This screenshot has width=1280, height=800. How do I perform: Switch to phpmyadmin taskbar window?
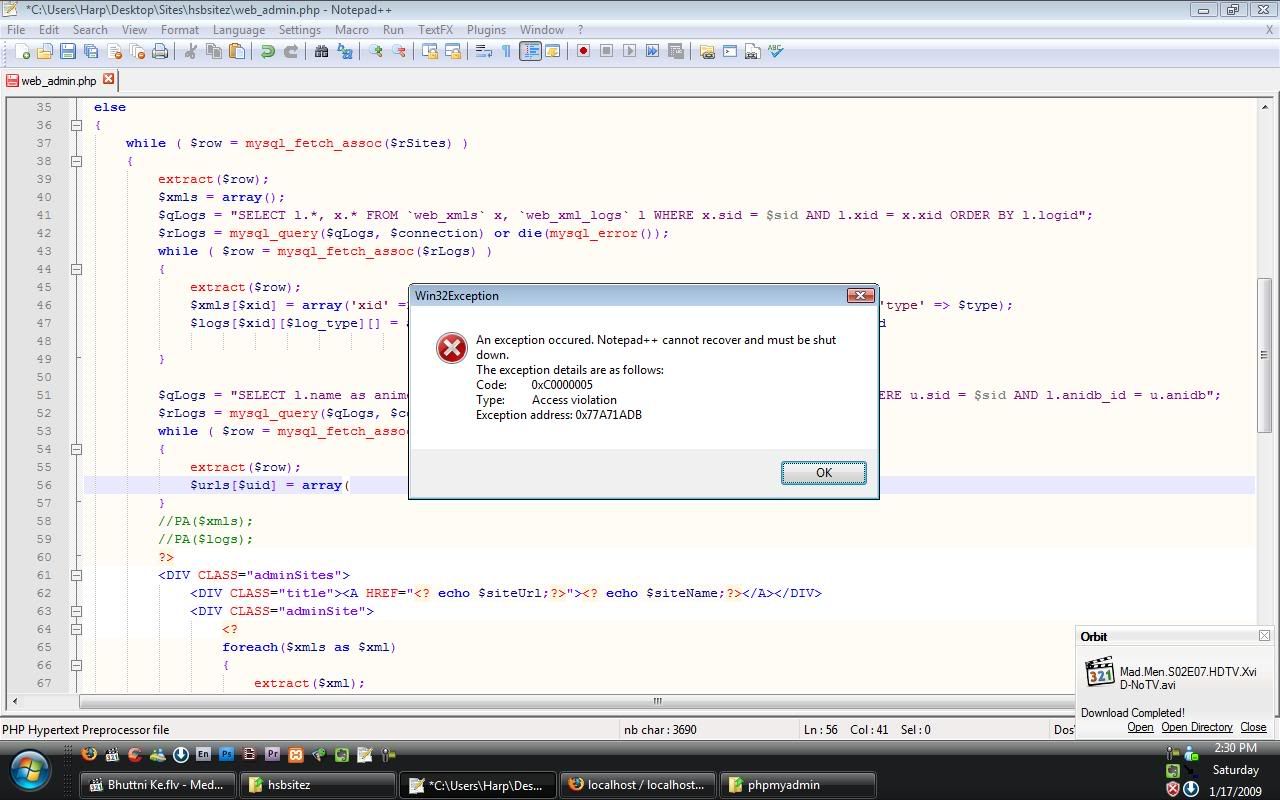pos(797,785)
